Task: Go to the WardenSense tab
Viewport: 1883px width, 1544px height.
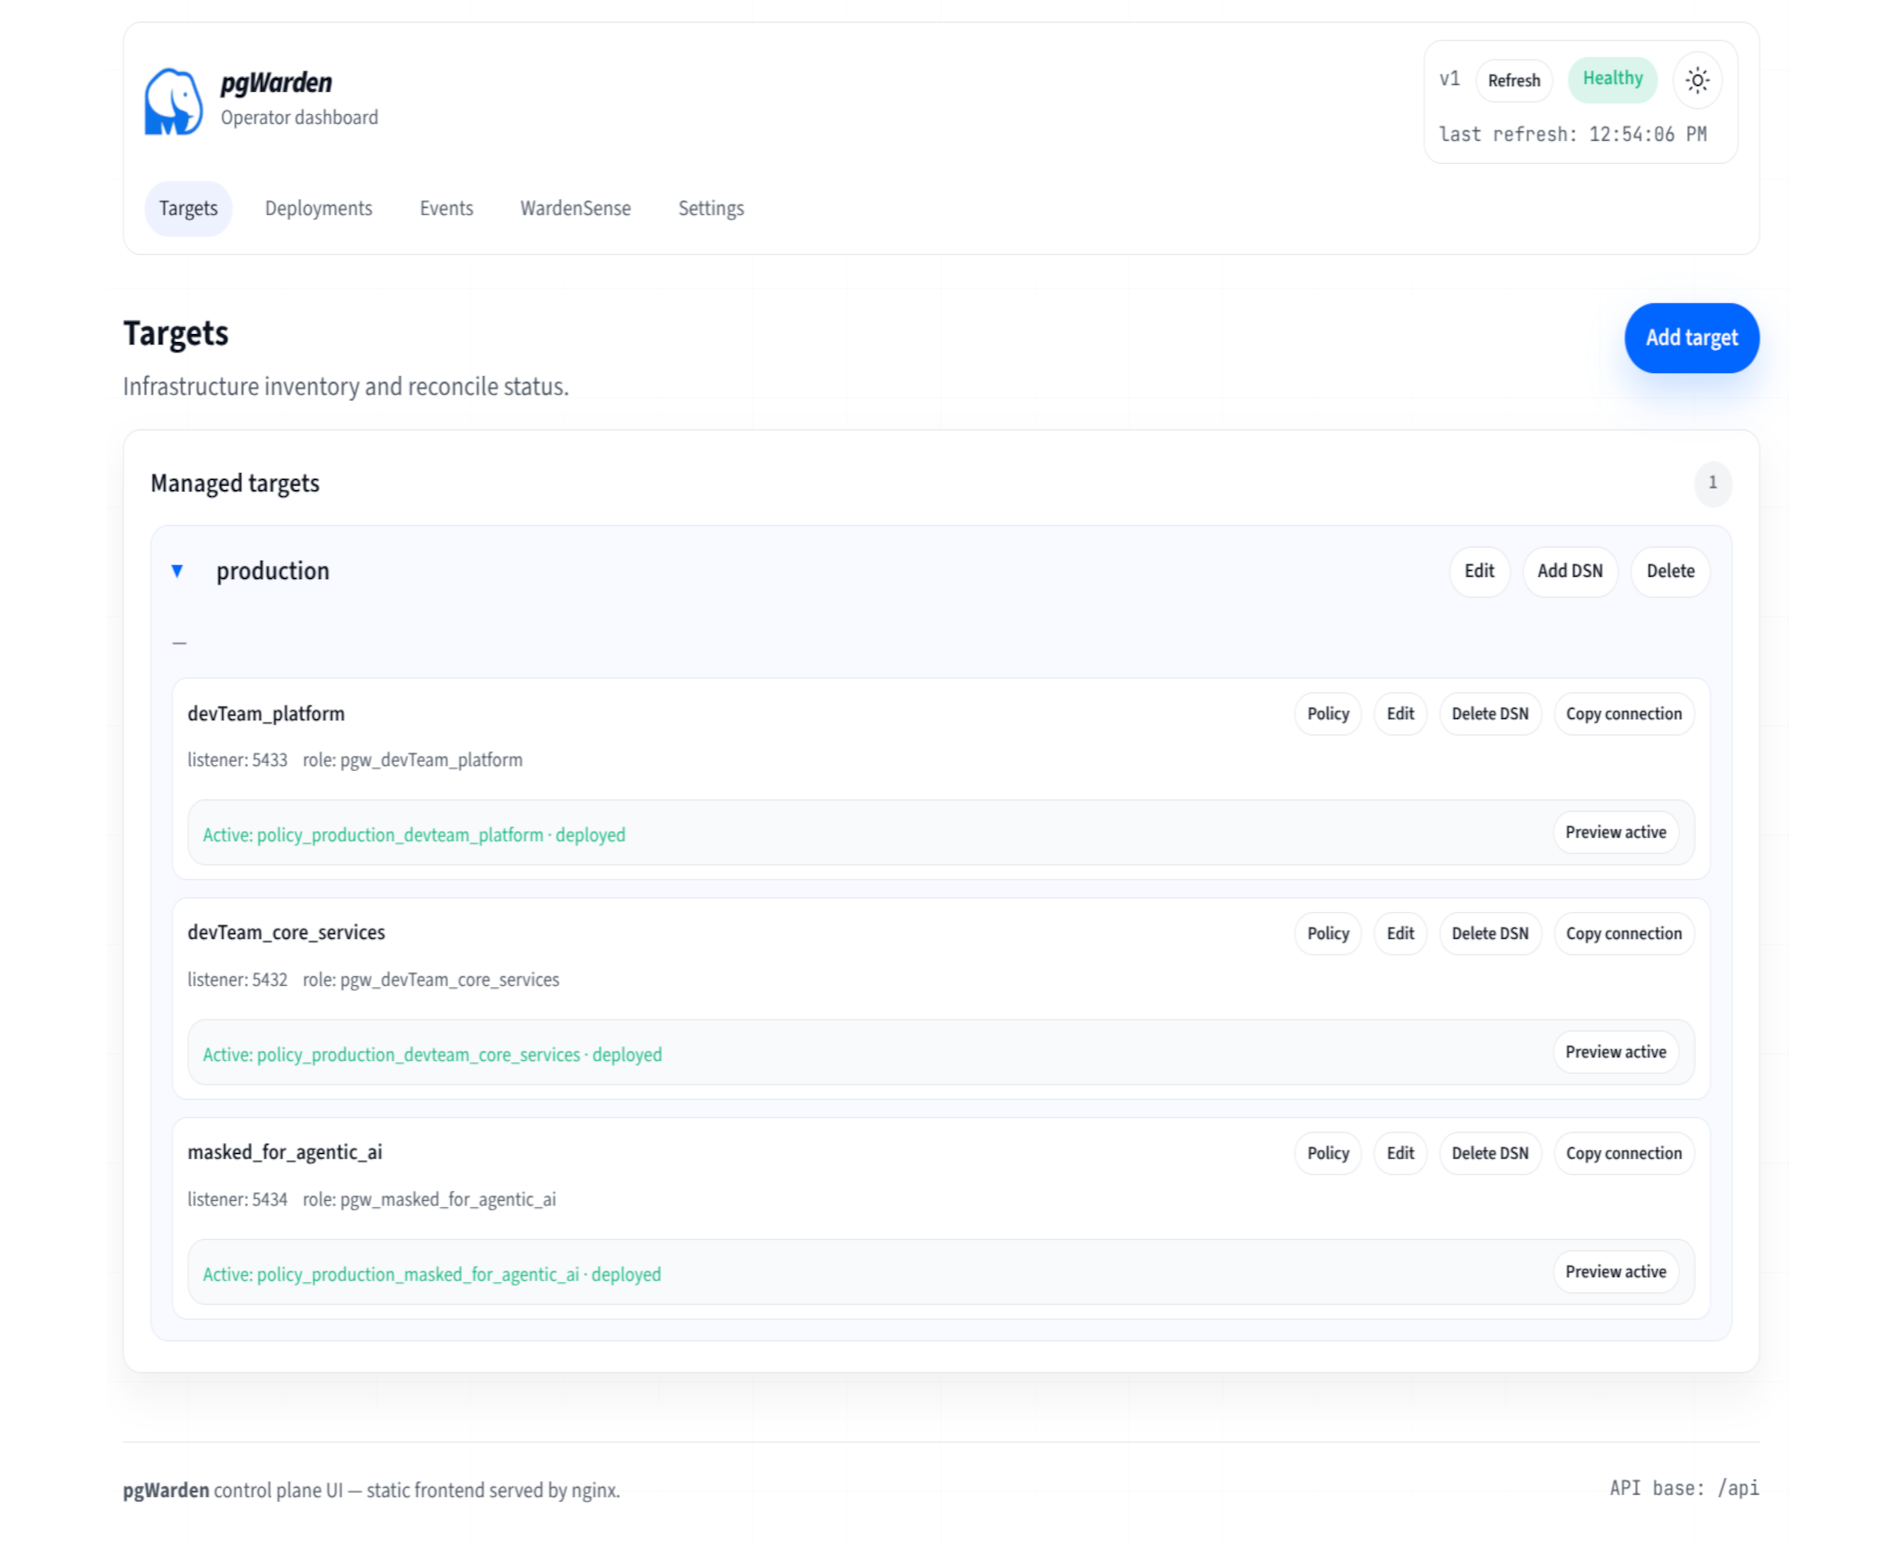Action: point(575,208)
